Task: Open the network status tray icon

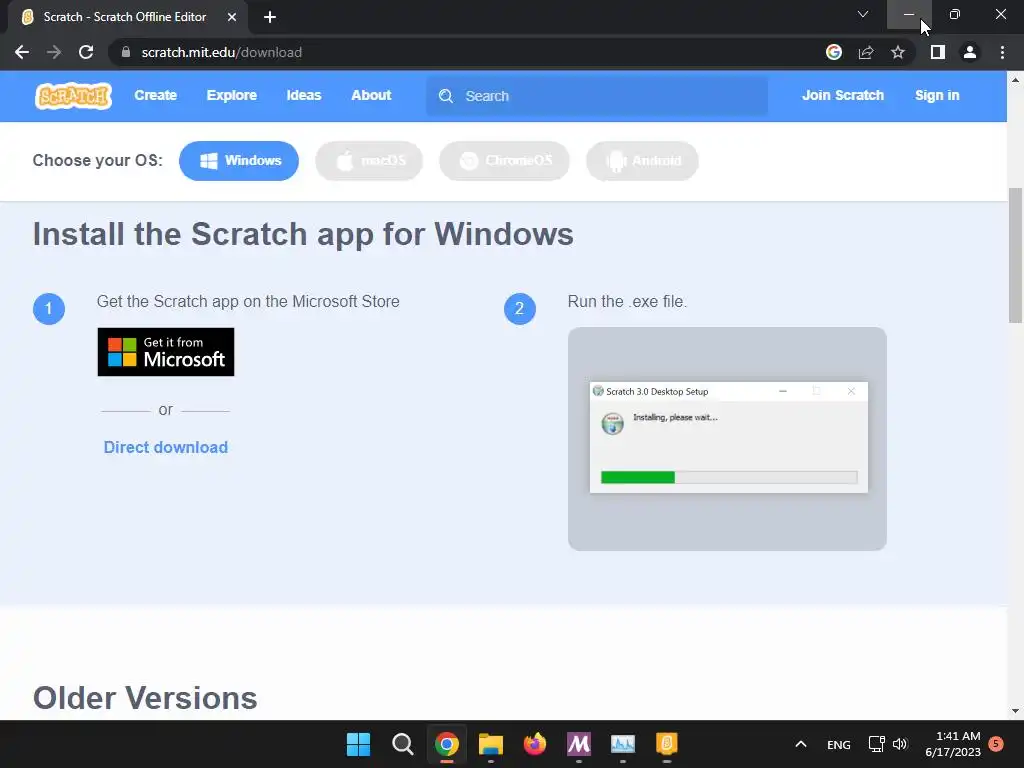Action: click(x=876, y=744)
